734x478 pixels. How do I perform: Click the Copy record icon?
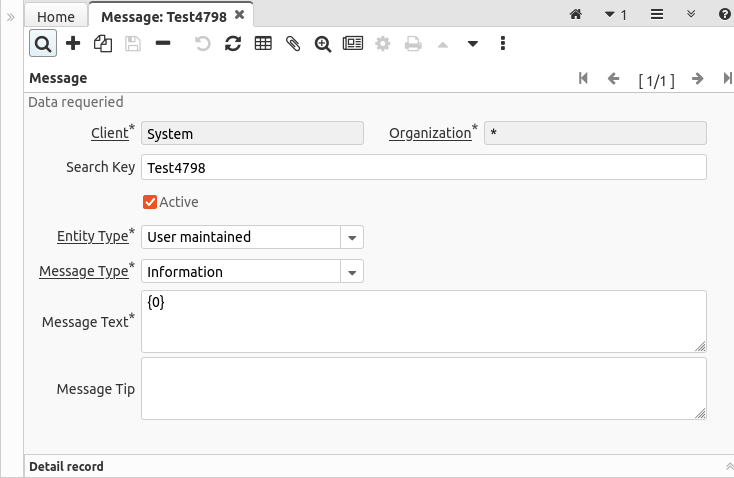point(102,44)
